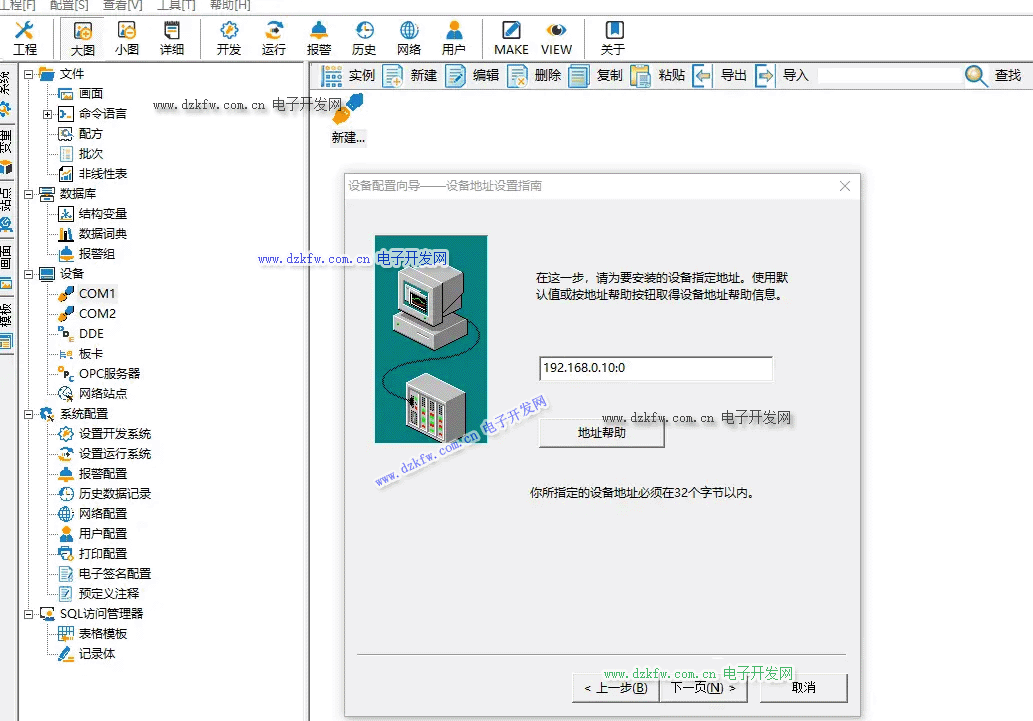1033x721 pixels.
Task: Collapse the 系统配置 tree branch
Action: [29, 414]
